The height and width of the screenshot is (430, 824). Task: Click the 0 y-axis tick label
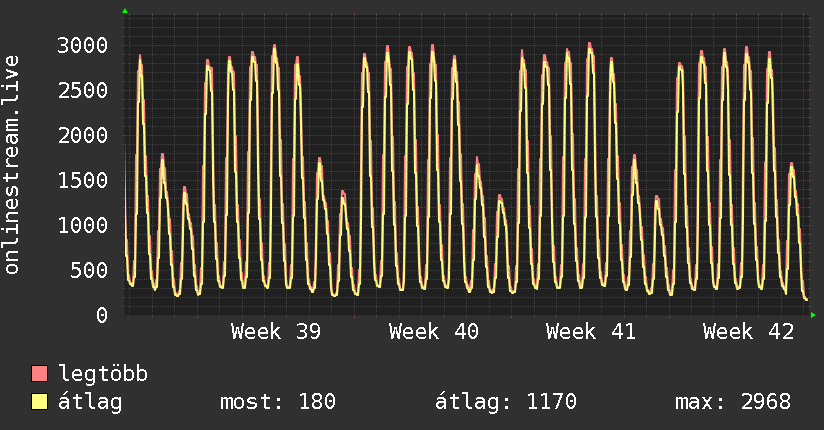click(x=102, y=315)
